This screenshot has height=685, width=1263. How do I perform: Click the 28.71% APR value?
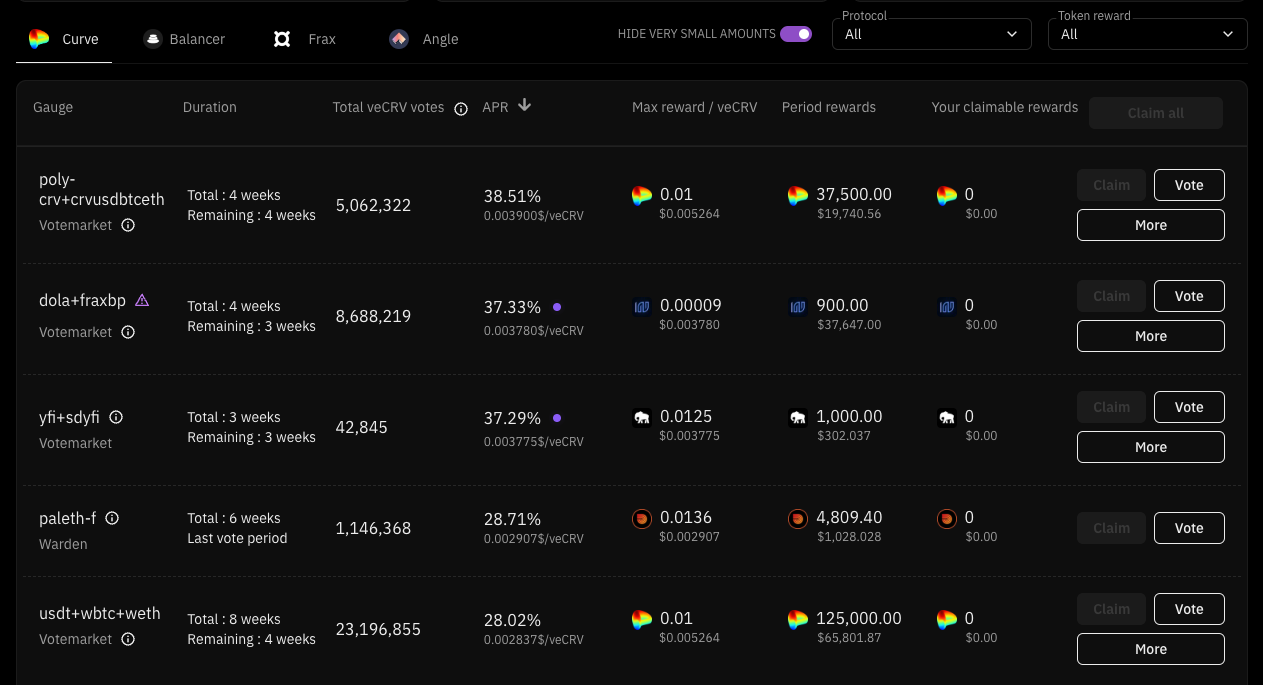pyautogui.click(x=512, y=519)
